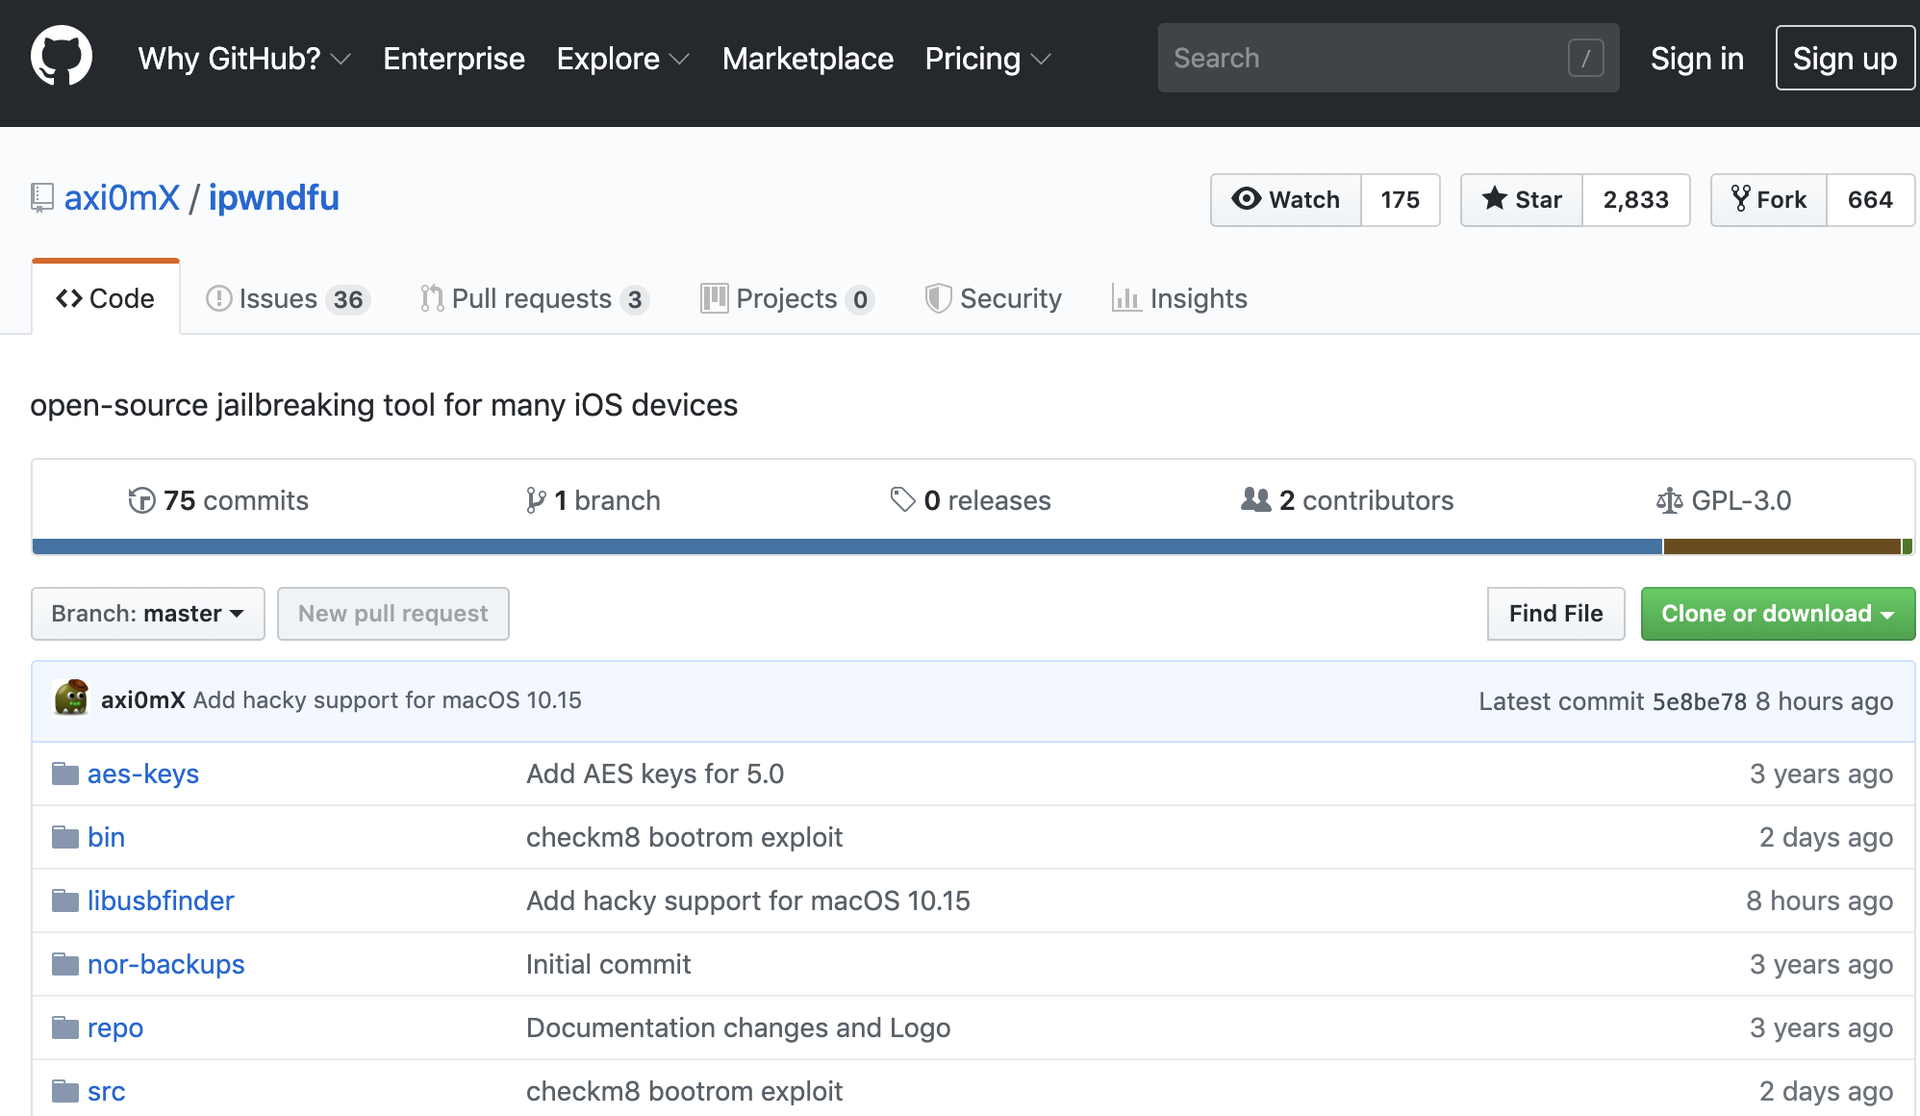Select the src folder icon
1920x1116 pixels.
click(x=66, y=1091)
